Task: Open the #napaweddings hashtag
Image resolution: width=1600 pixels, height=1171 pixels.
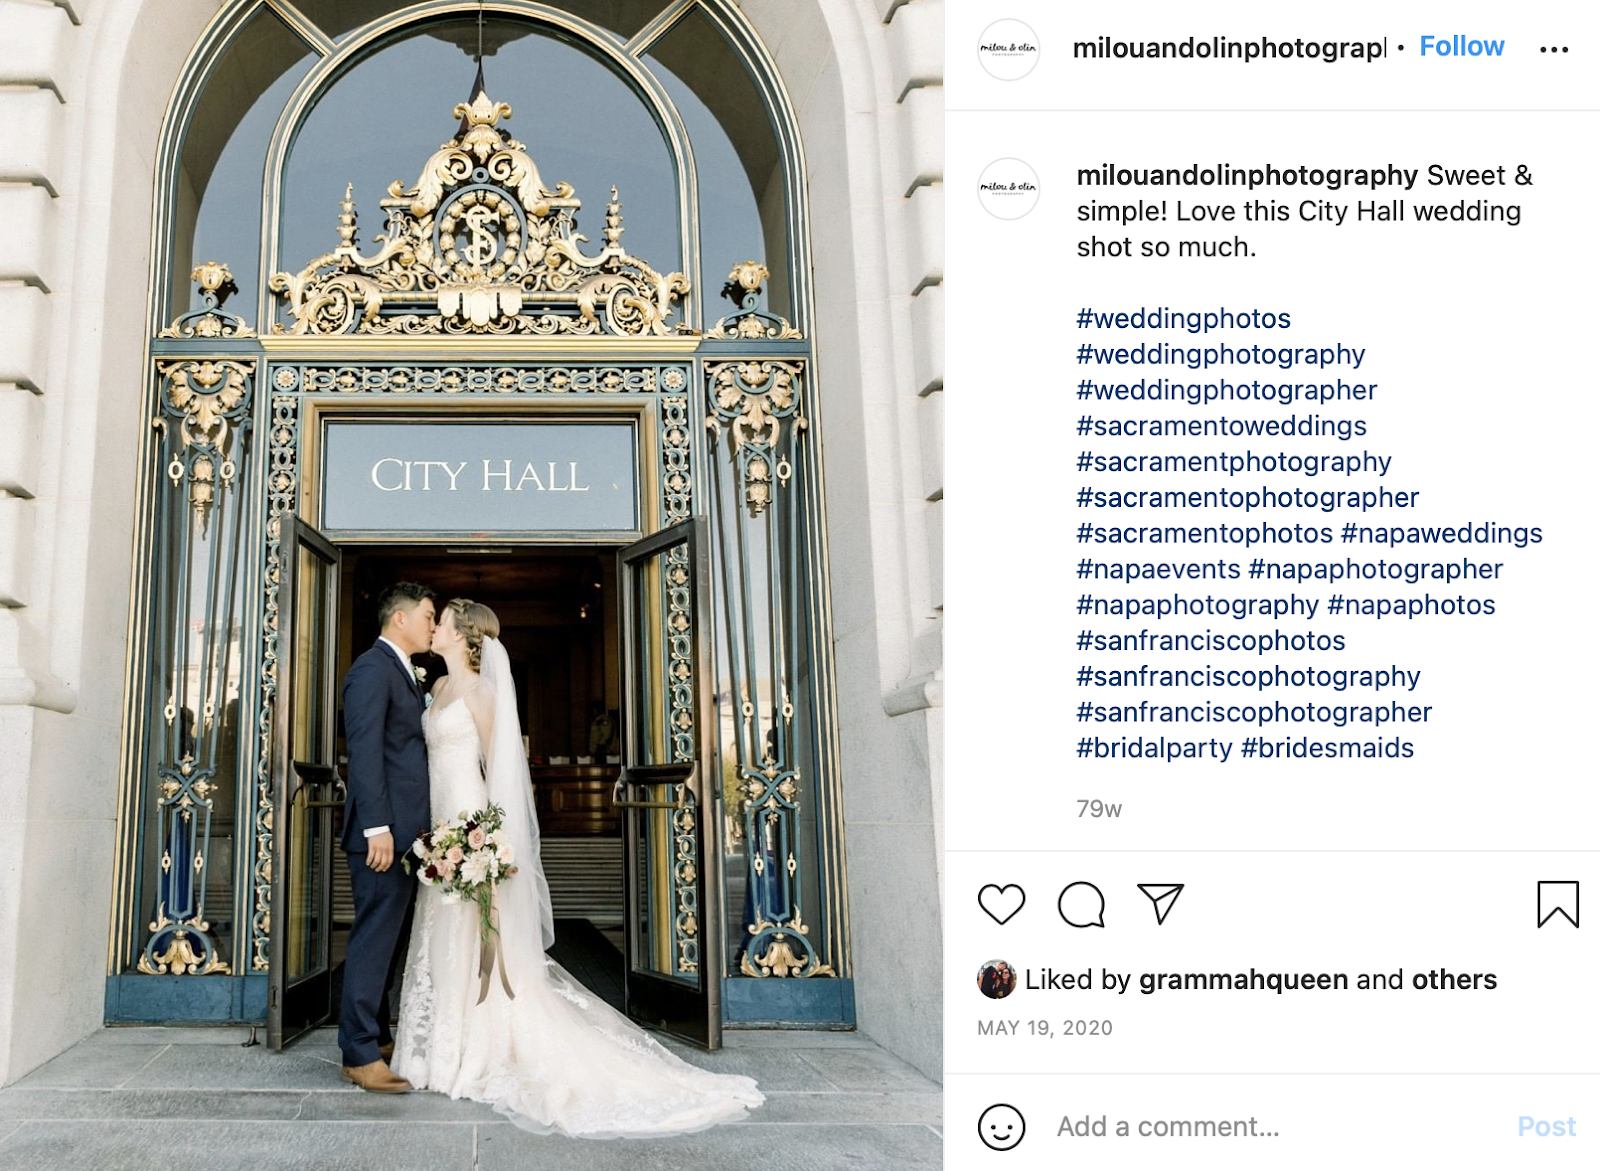Action: (x=1441, y=533)
